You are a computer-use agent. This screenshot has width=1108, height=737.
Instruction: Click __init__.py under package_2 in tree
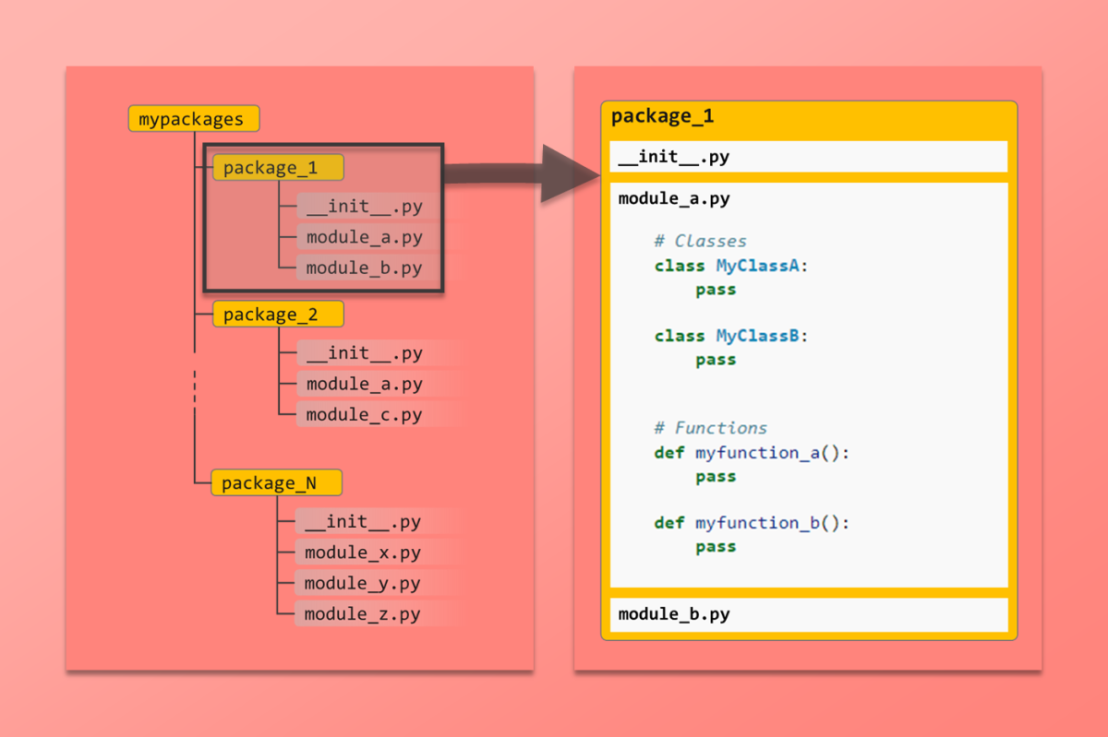coord(364,353)
